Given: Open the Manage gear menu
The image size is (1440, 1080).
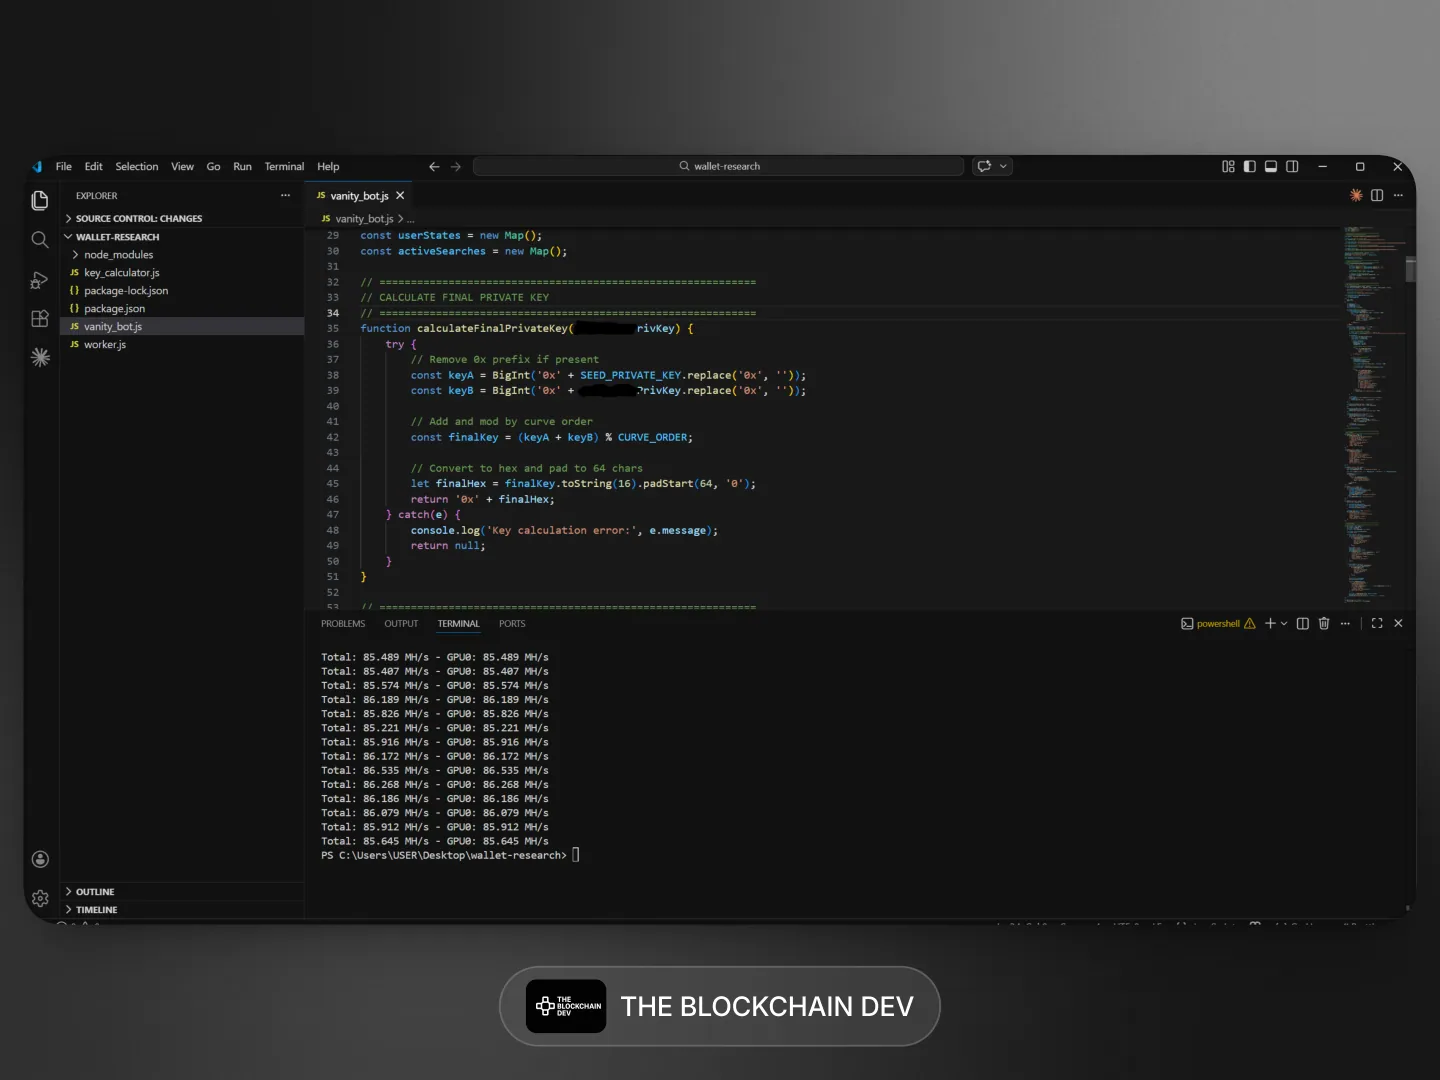Looking at the screenshot, I should (40, 898).
